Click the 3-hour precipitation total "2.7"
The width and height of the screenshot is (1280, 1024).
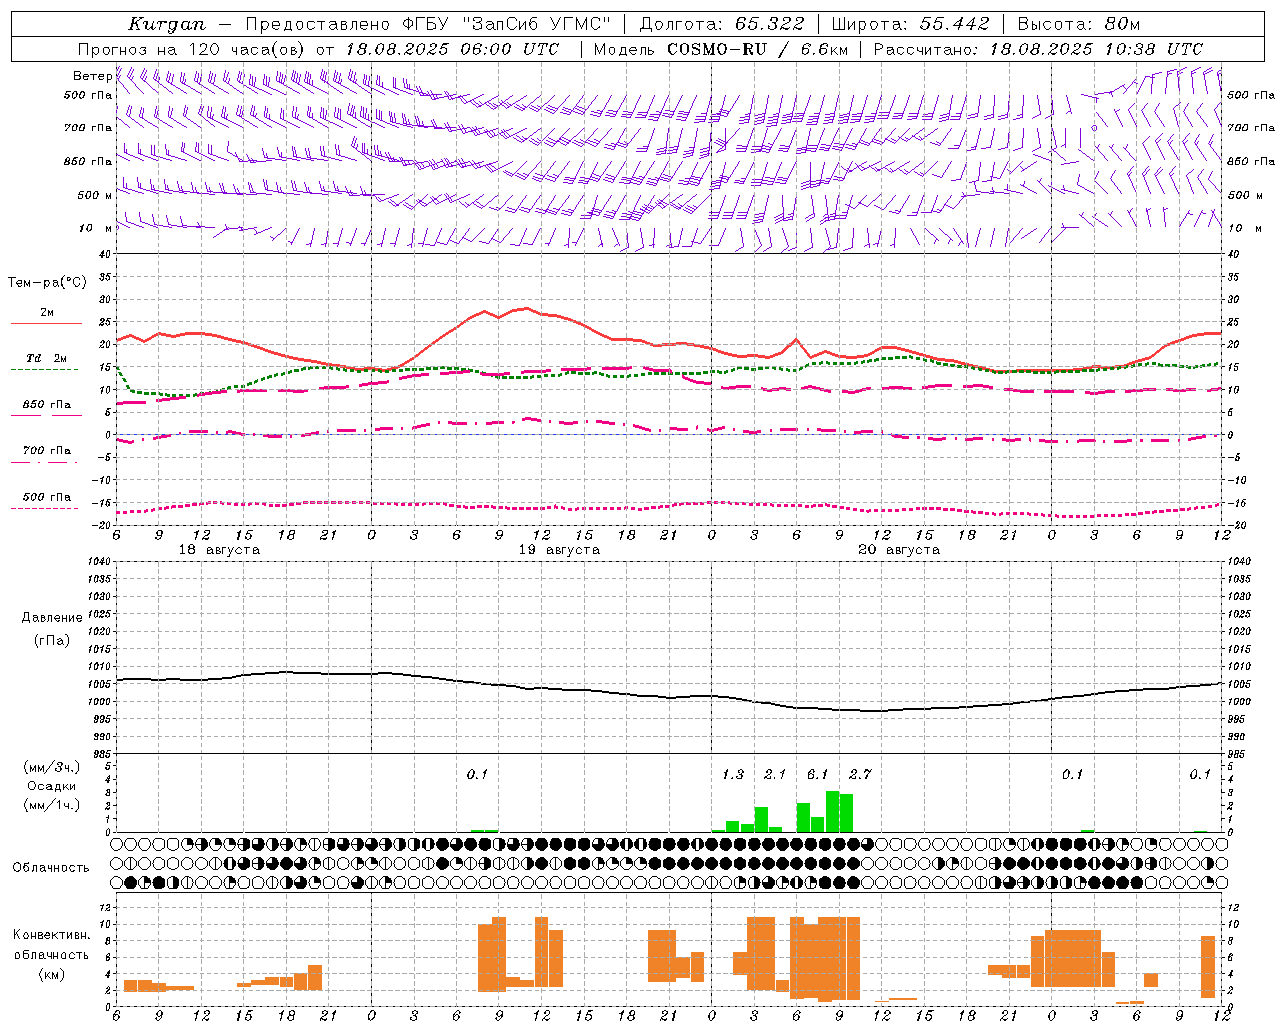tap(860, 774)
